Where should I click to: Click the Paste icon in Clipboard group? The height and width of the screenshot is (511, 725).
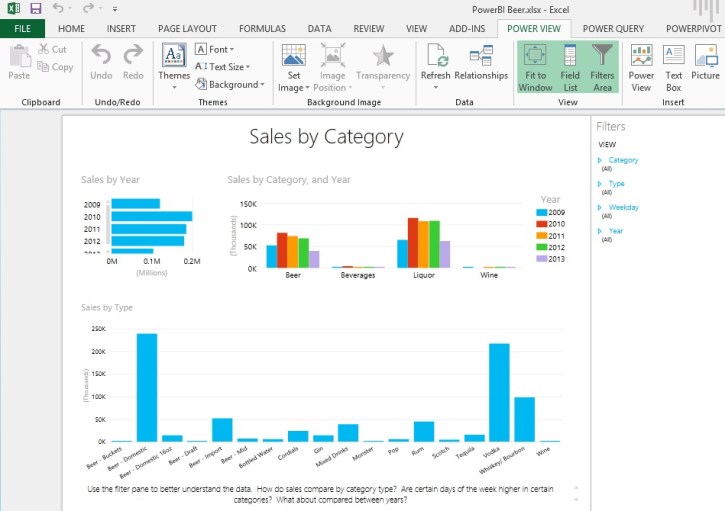(18, 61)
